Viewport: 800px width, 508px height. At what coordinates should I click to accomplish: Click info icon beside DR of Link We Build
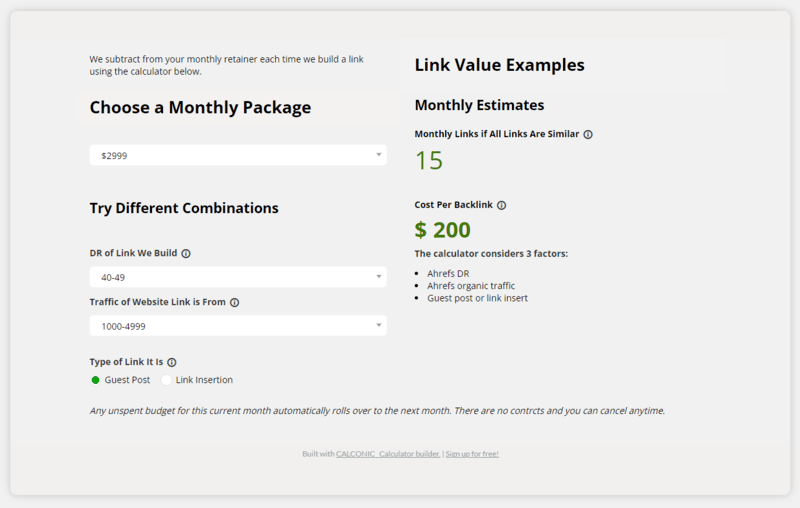(186, 253)
